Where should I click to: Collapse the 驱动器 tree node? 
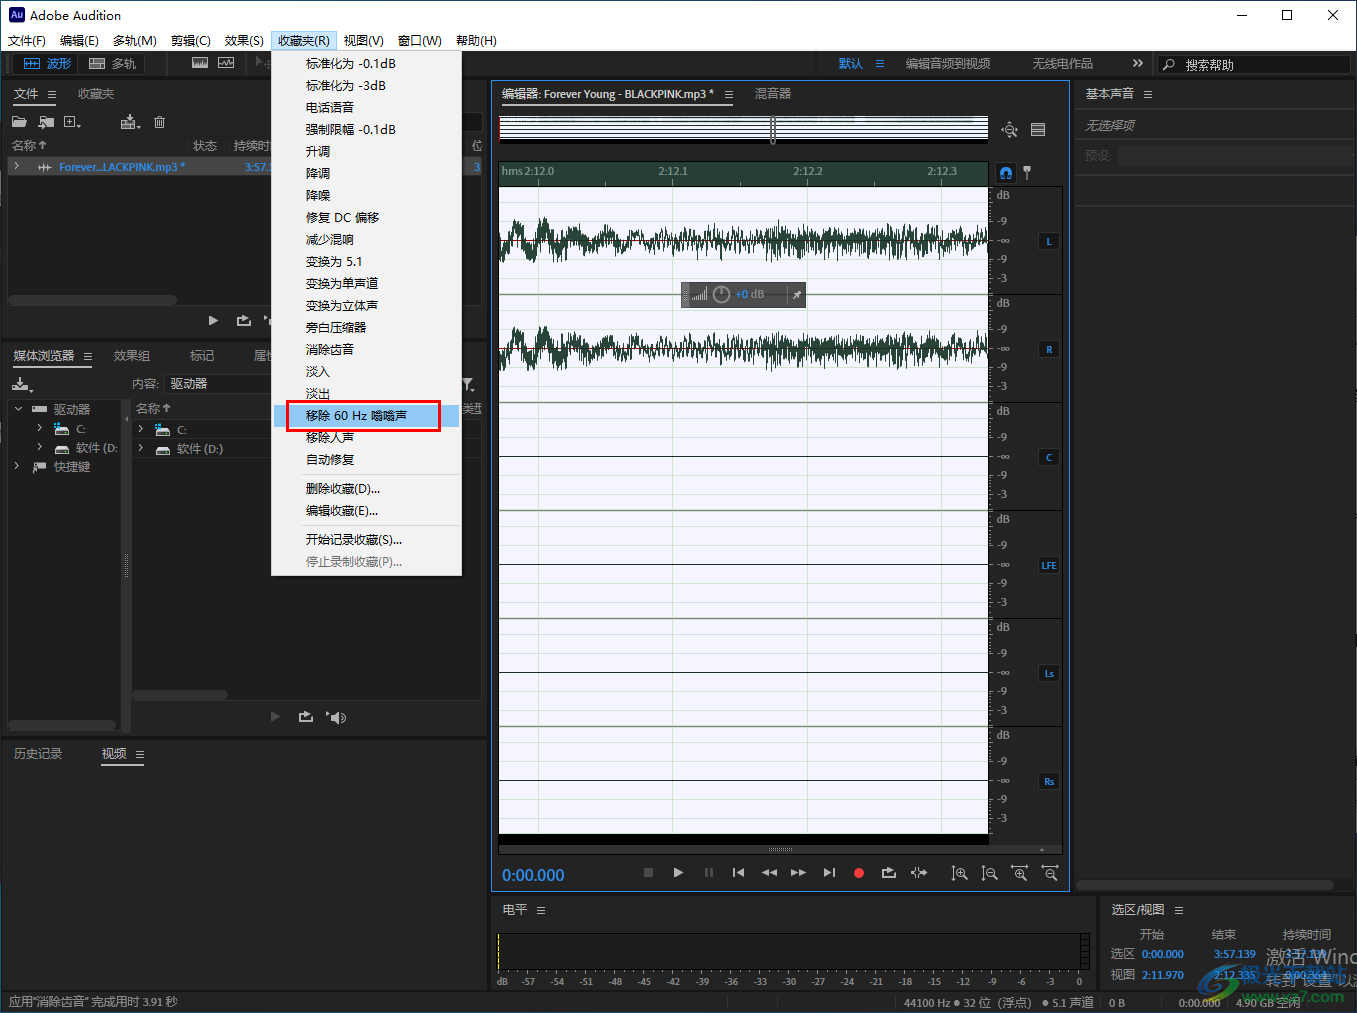click(18, 409)
